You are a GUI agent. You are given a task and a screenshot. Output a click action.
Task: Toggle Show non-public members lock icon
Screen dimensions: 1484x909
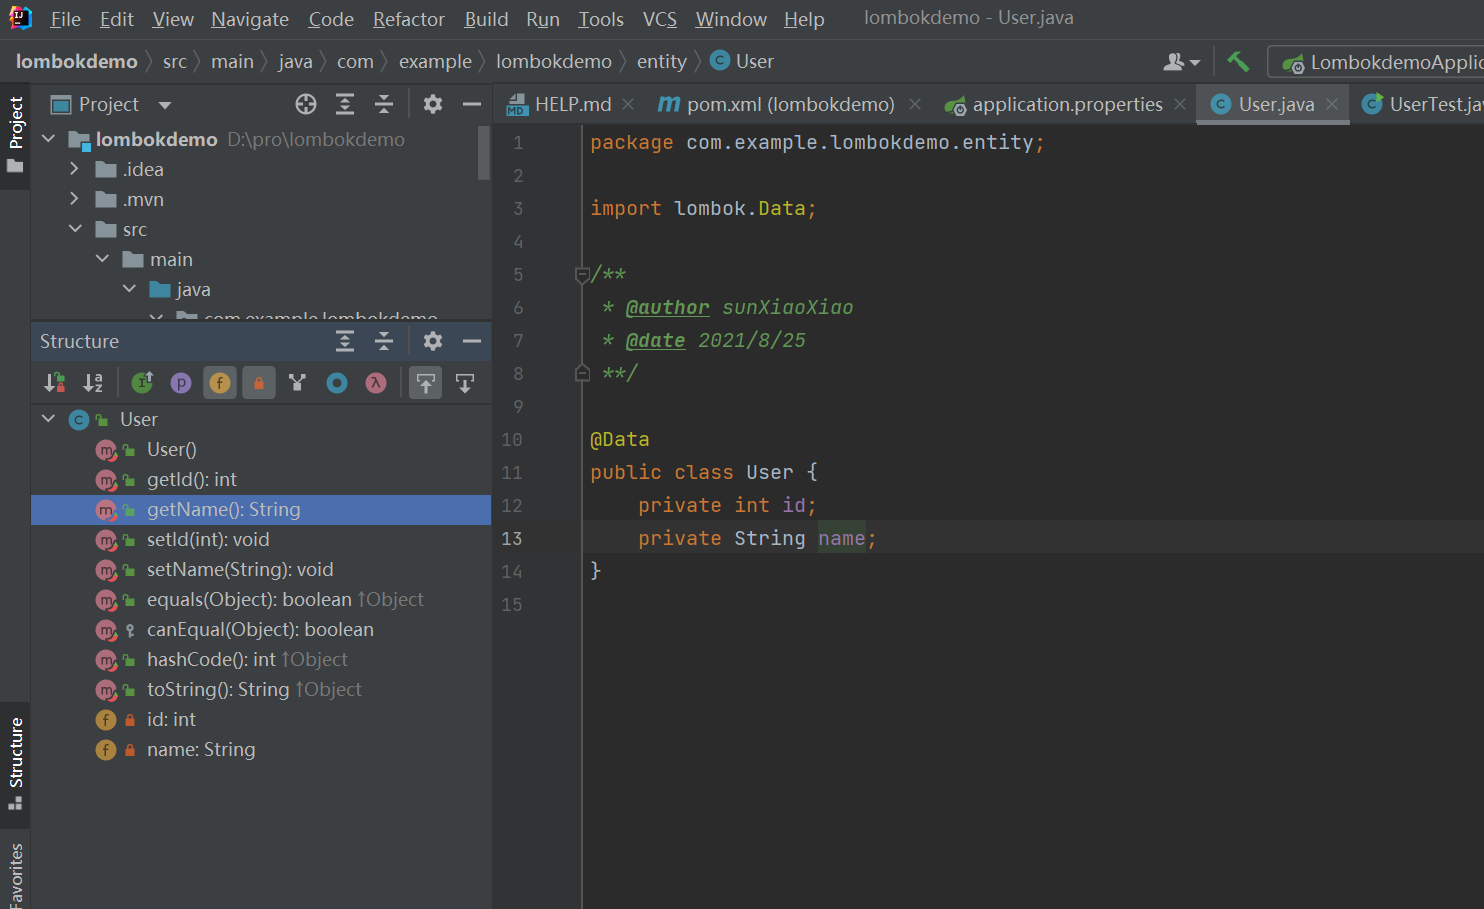(259, 383)
